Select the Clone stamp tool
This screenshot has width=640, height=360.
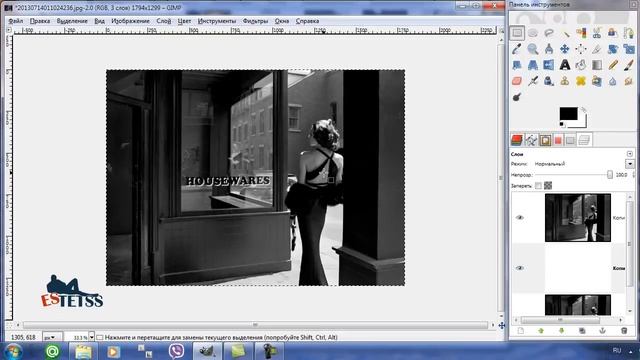tap(565, 81)
